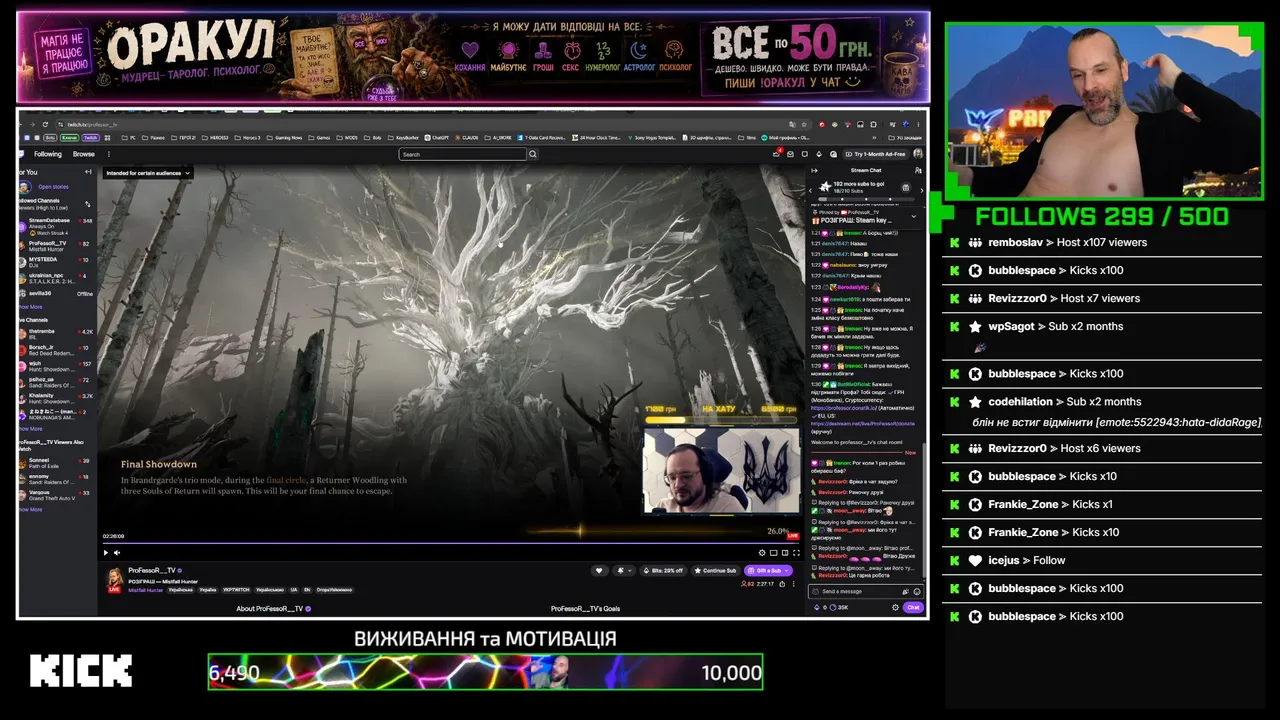Expand the pinned РОЗІГРАШ chat message
The image size is (1280, 720).
(x=913, y=216)
